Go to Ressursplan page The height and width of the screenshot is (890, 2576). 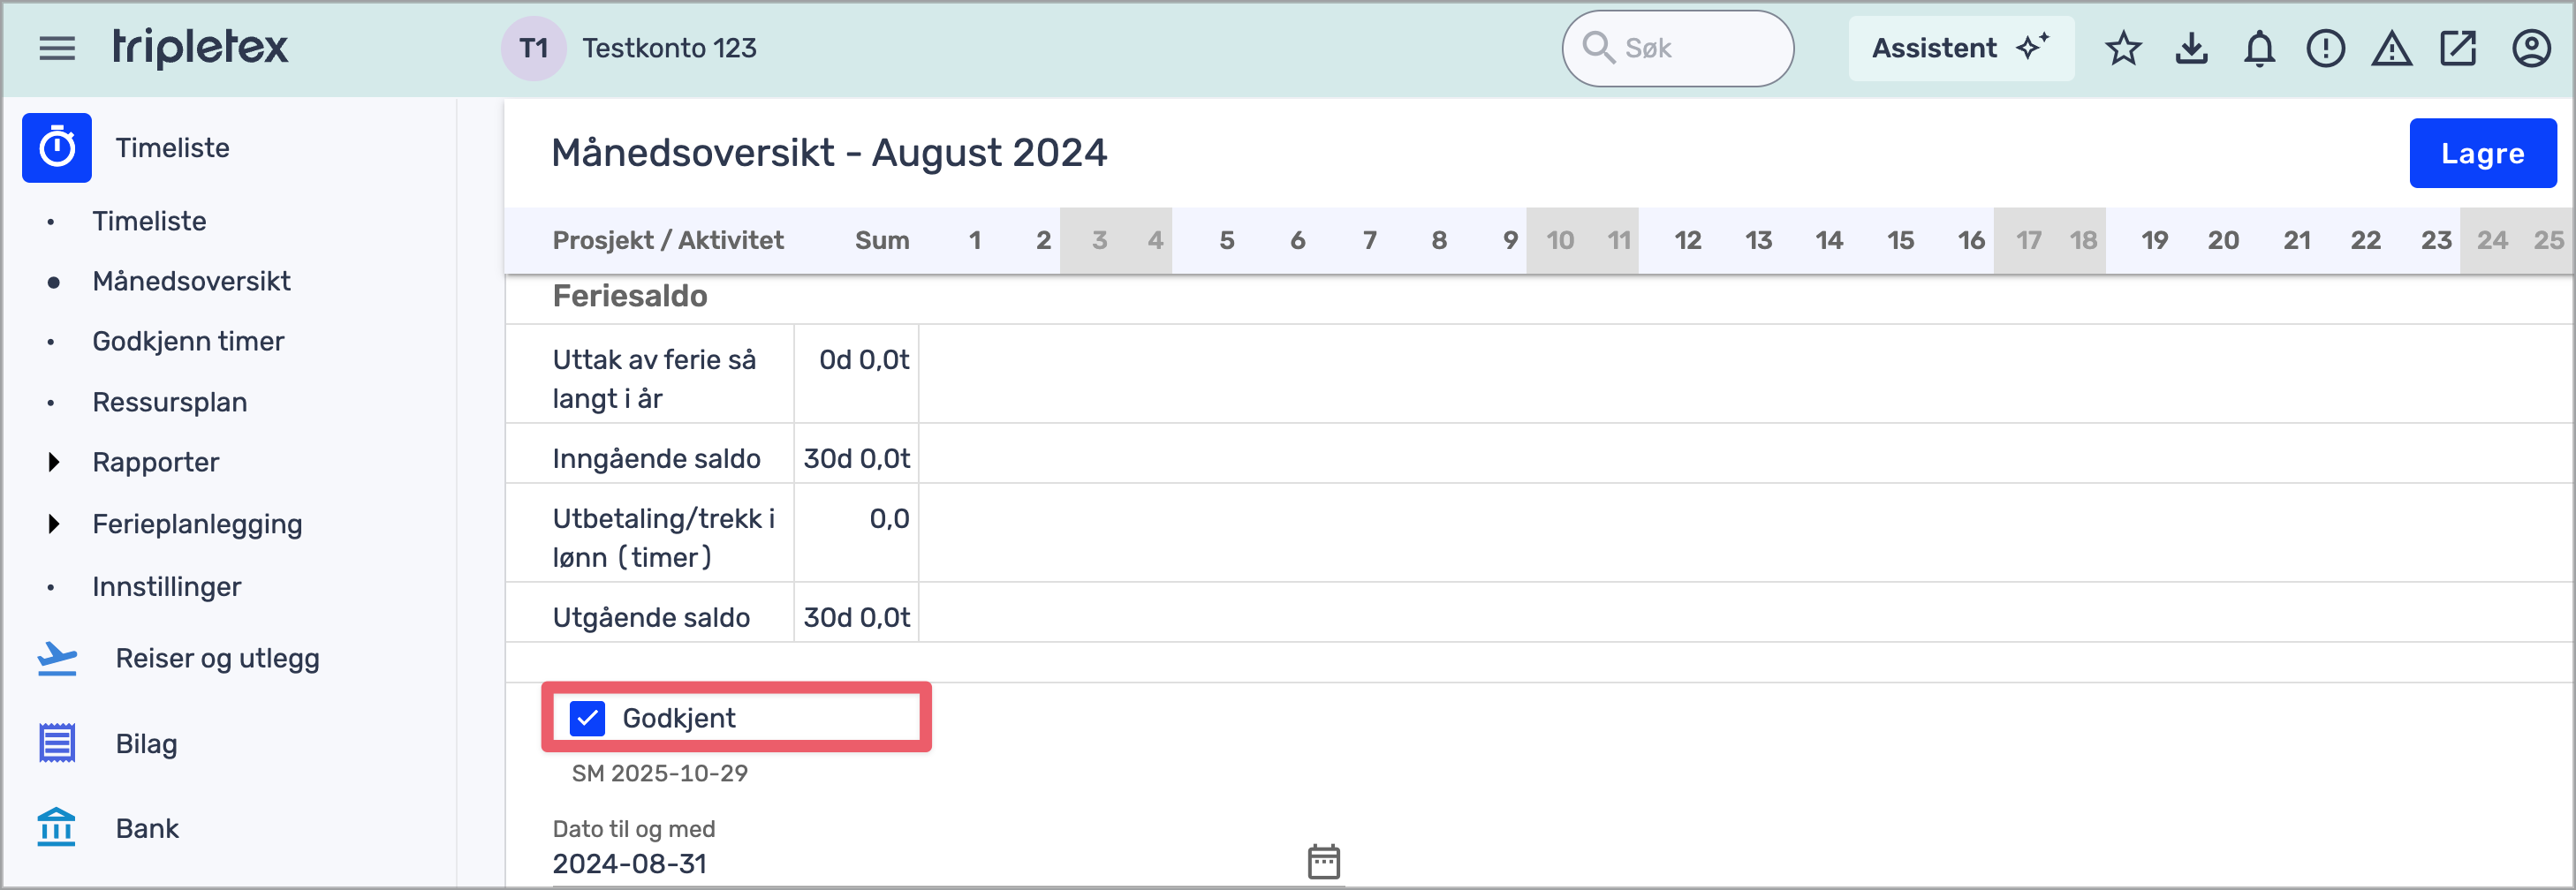[x=169, y=402]
